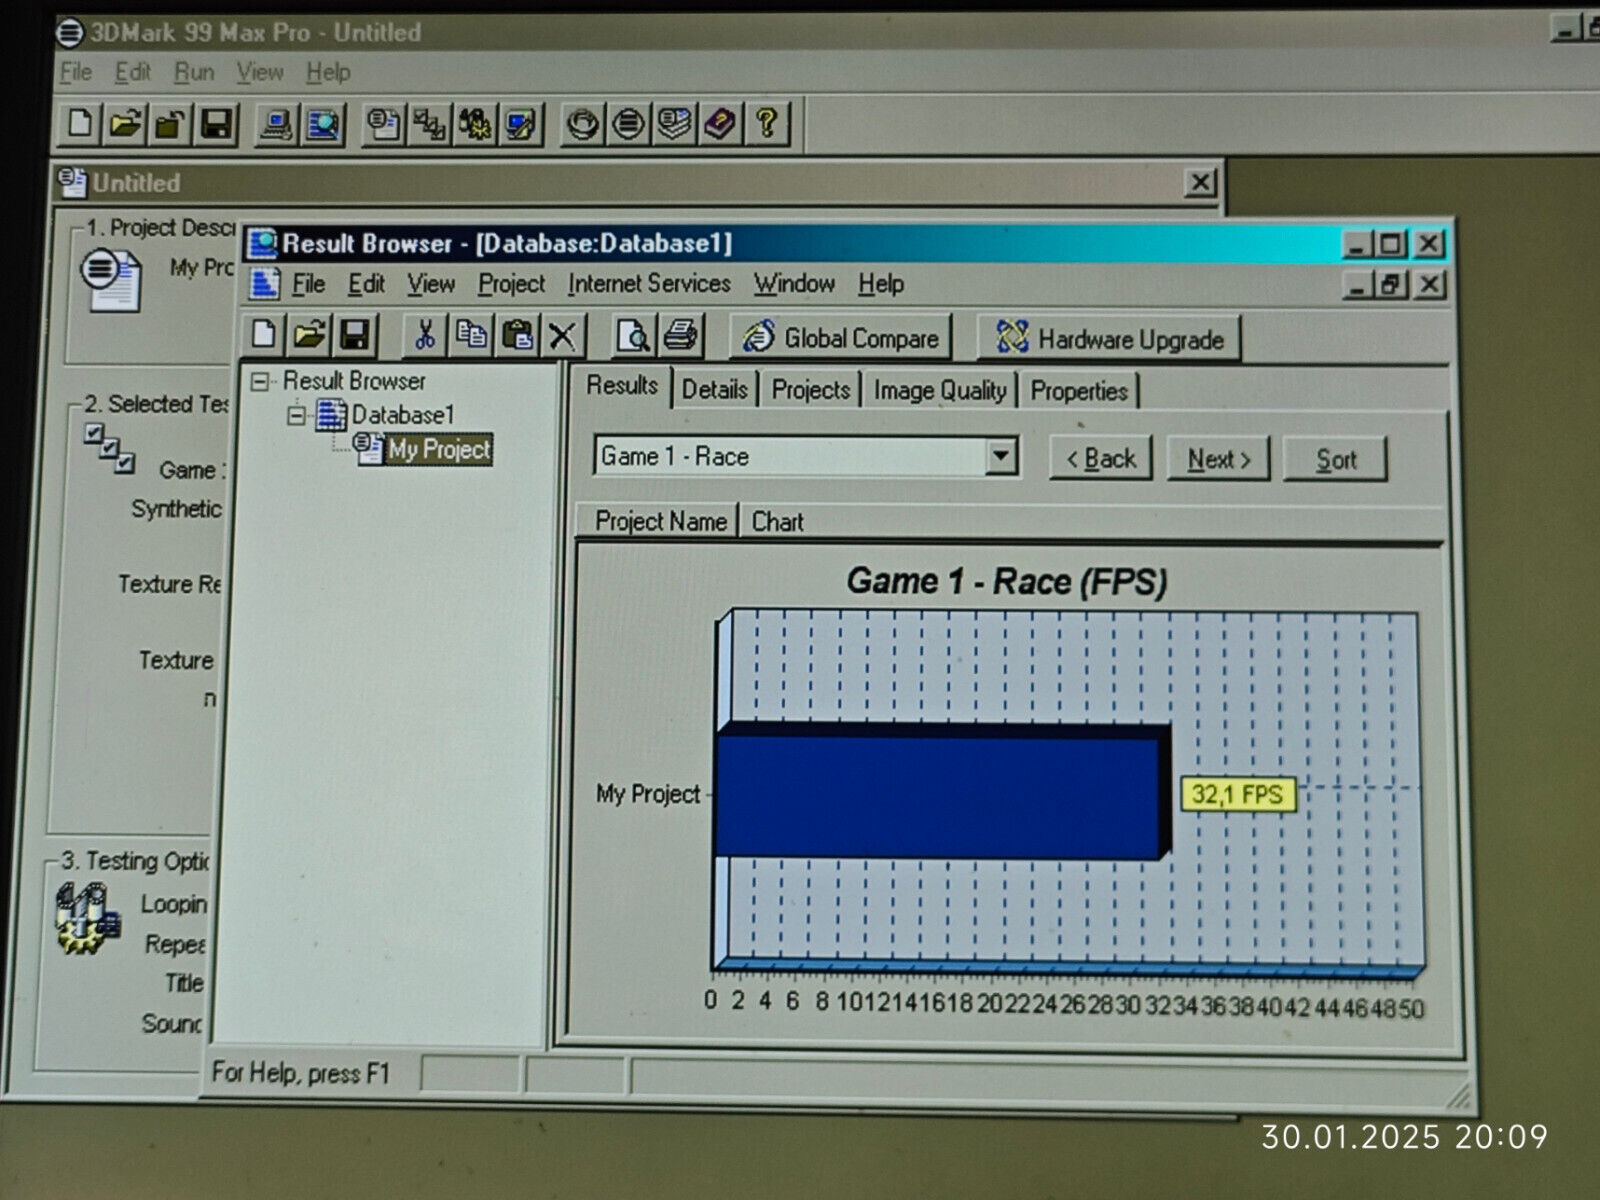Click New icon in 3DMark main toolbar

[x=80, y=124]
